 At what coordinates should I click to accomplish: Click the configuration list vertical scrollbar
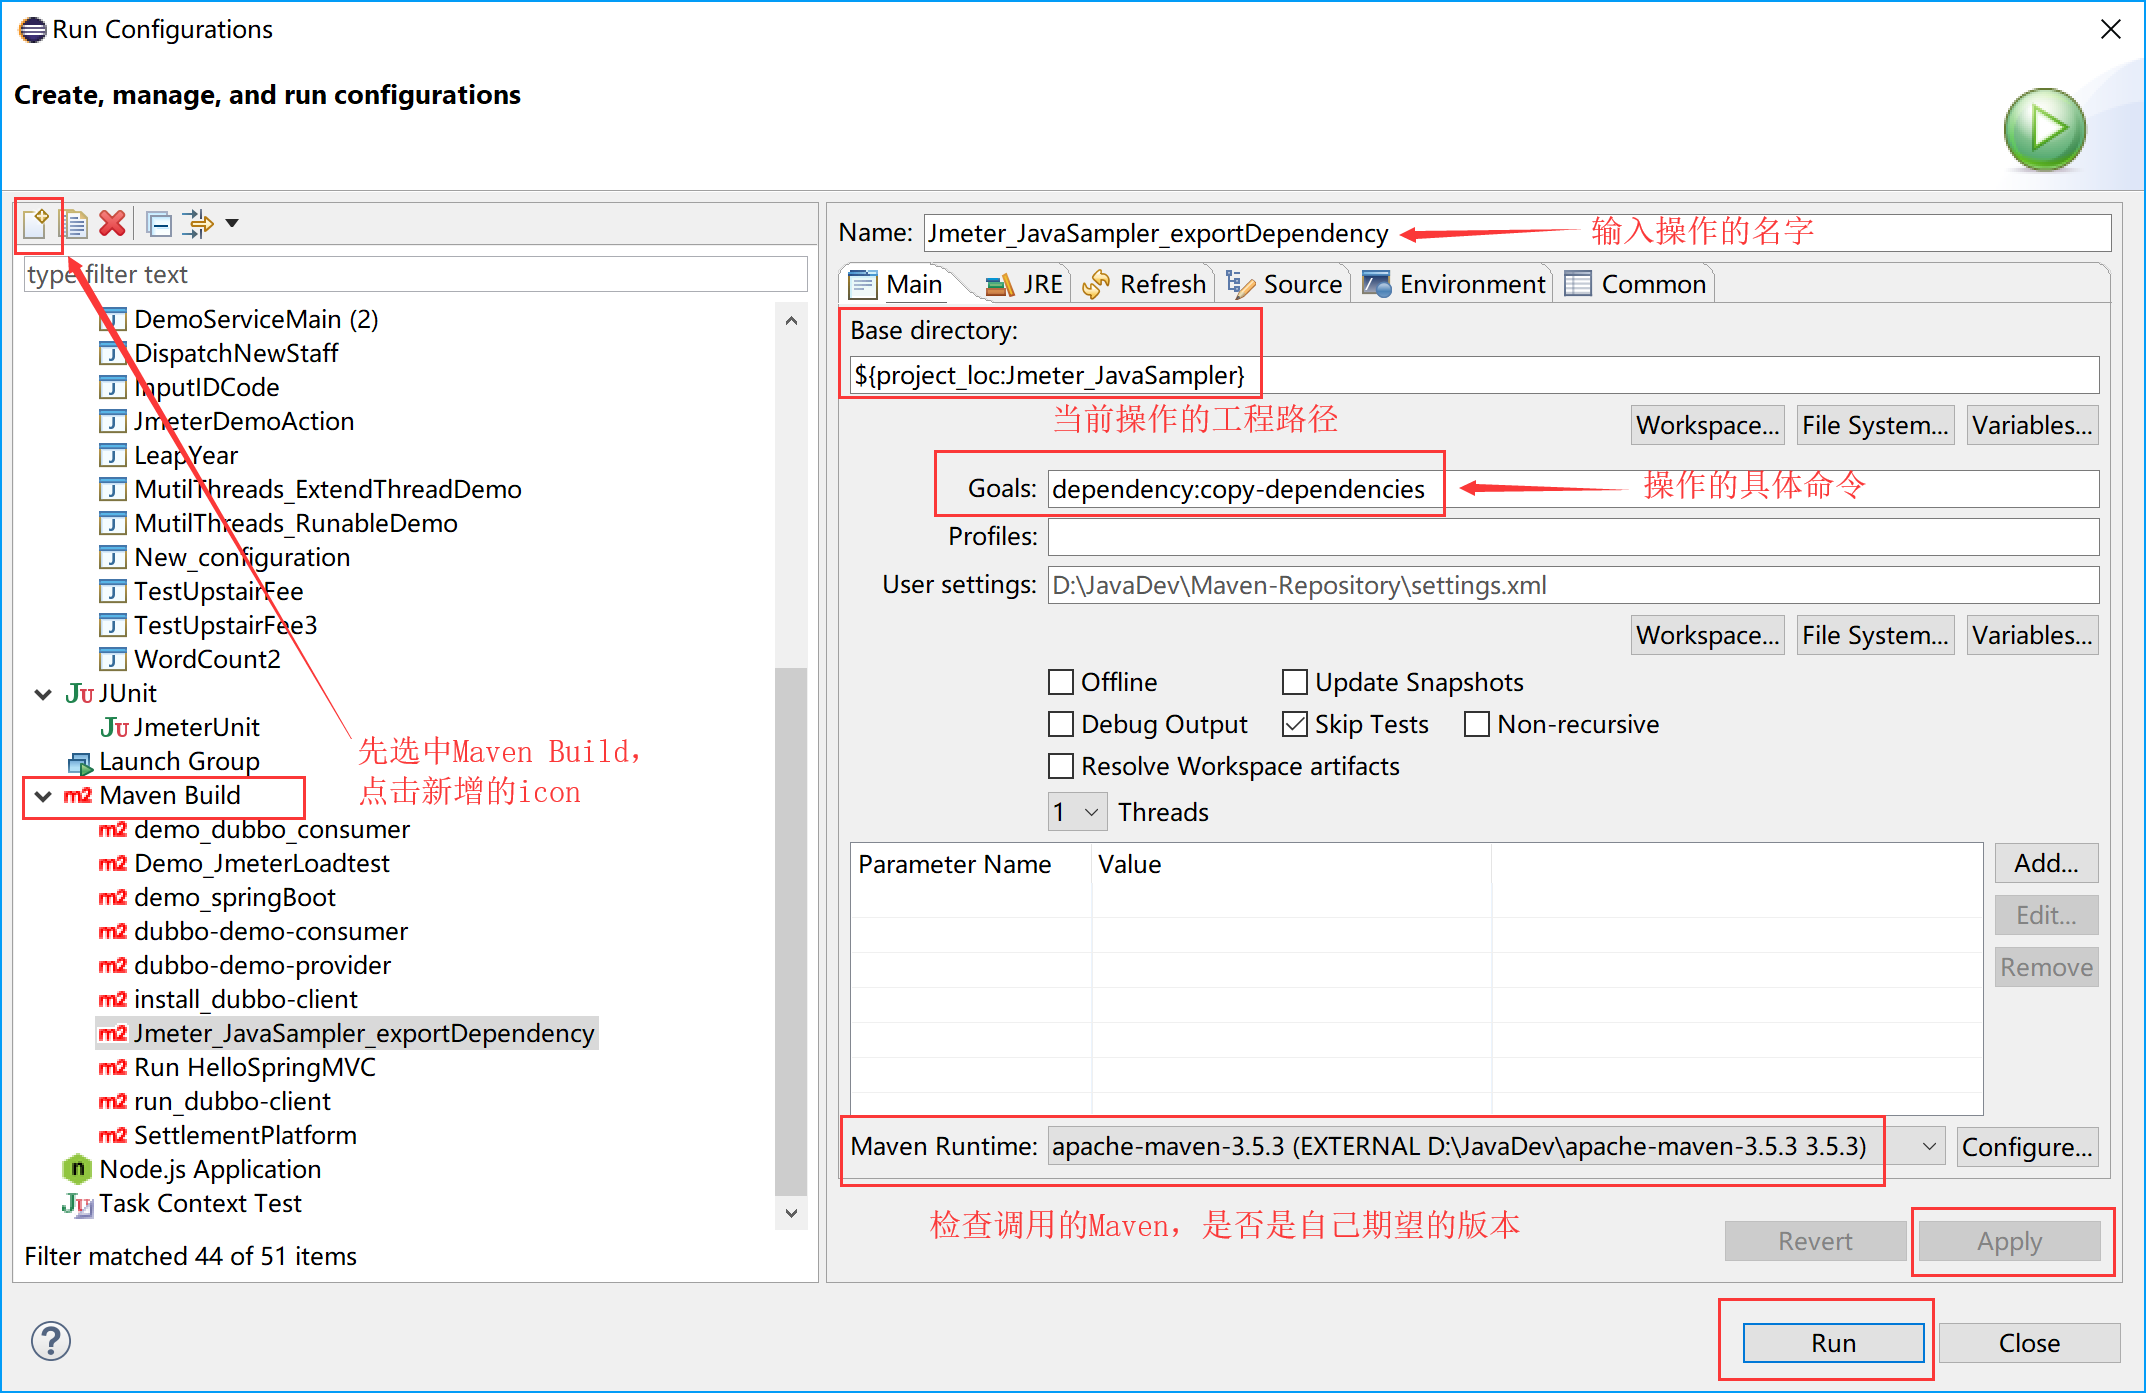pyautogui.click(x=791, y=930)
